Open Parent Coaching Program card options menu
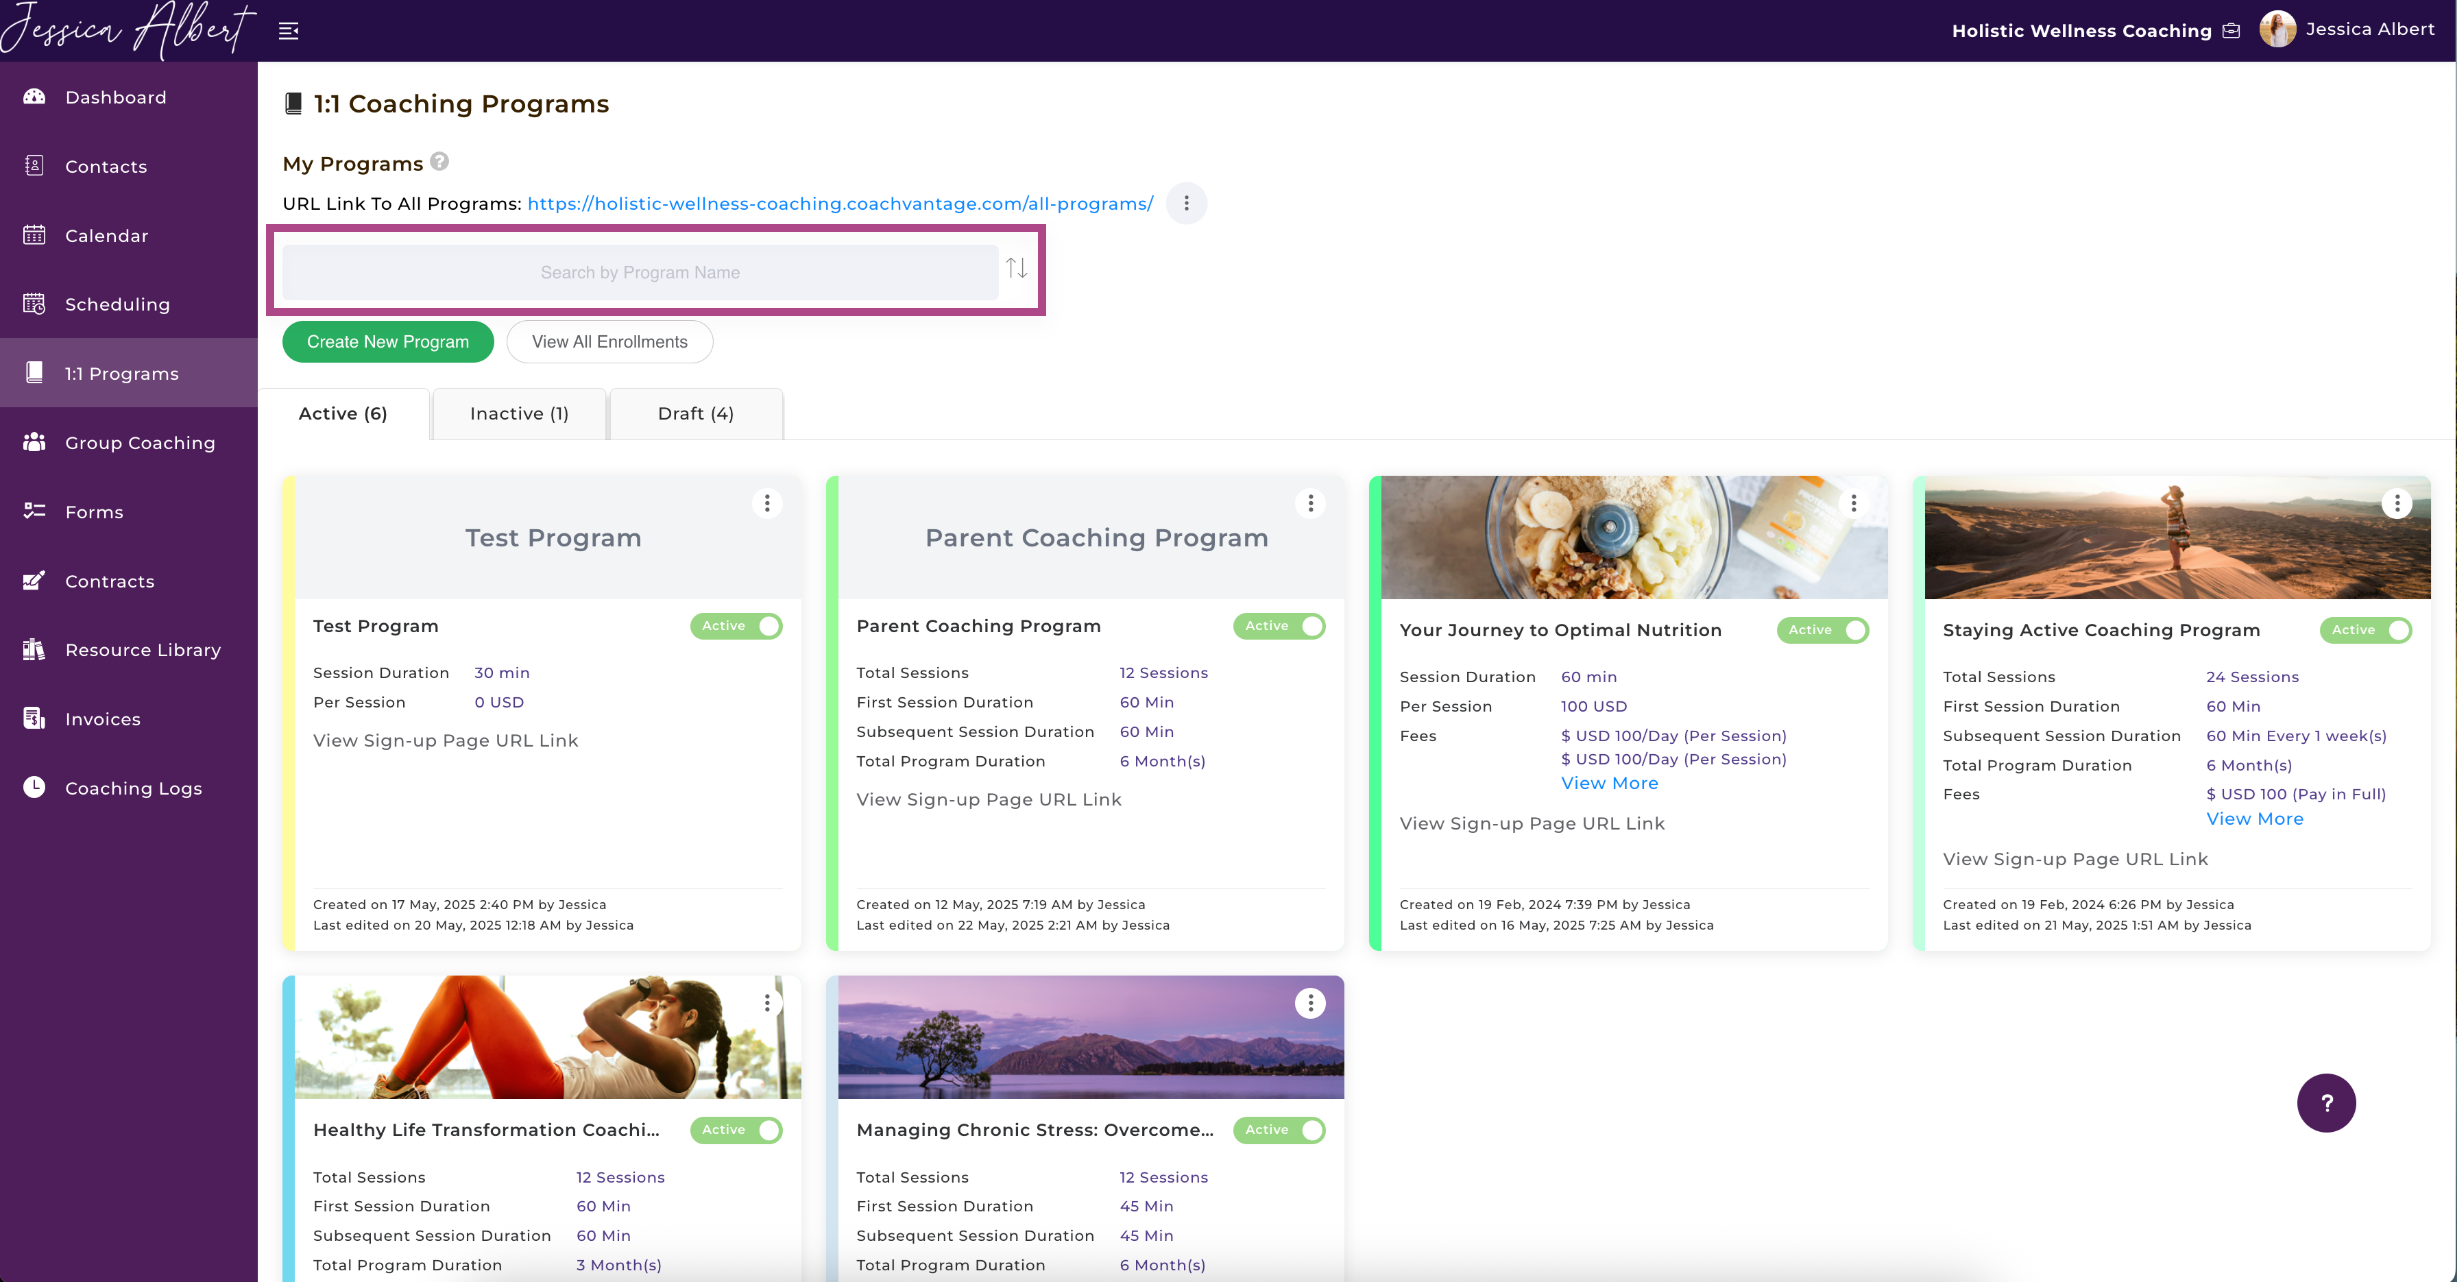2457x1282 pixels. click(1310, 503)
